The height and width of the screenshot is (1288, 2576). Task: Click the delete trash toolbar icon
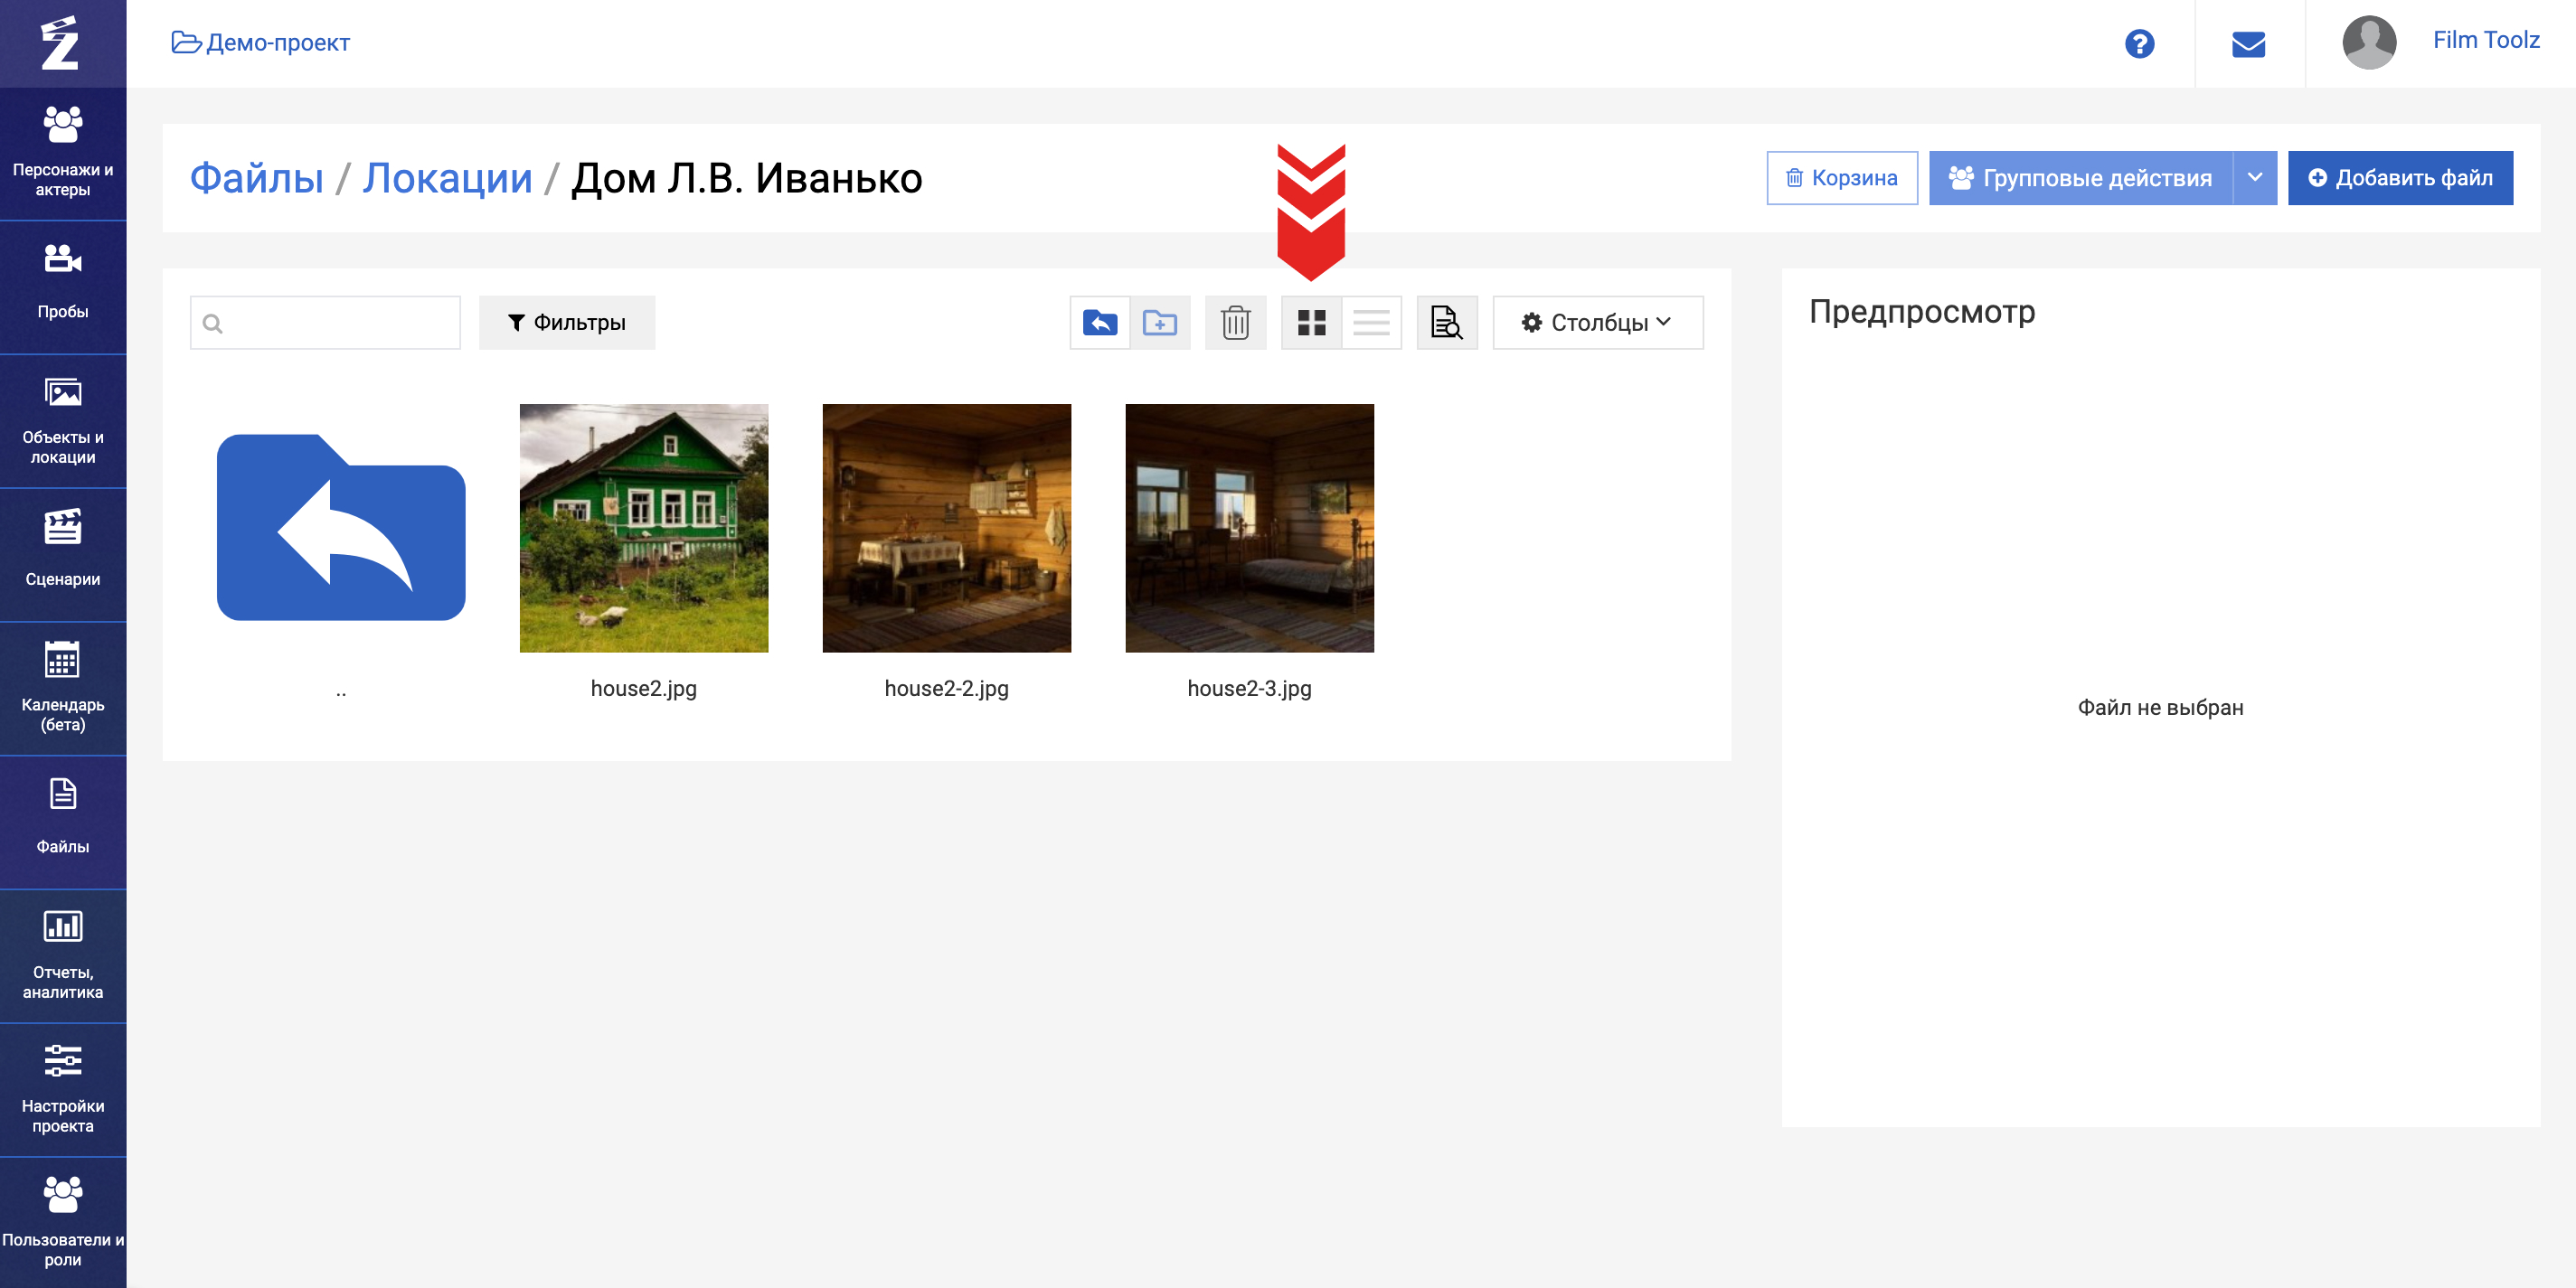pos(1235,322)
